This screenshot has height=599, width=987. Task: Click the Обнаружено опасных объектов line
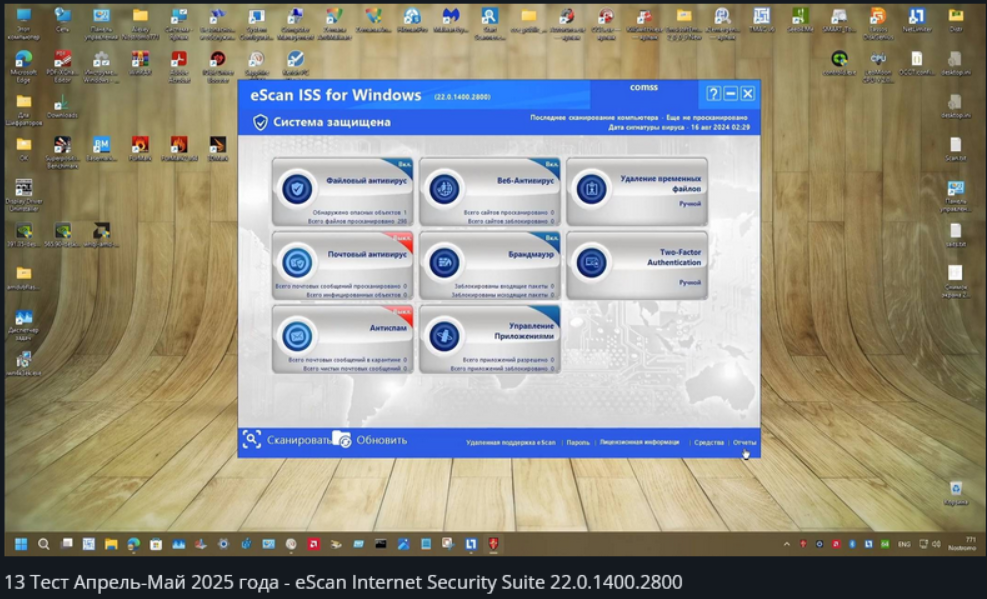pyautogui.click(x=359, y=213)
